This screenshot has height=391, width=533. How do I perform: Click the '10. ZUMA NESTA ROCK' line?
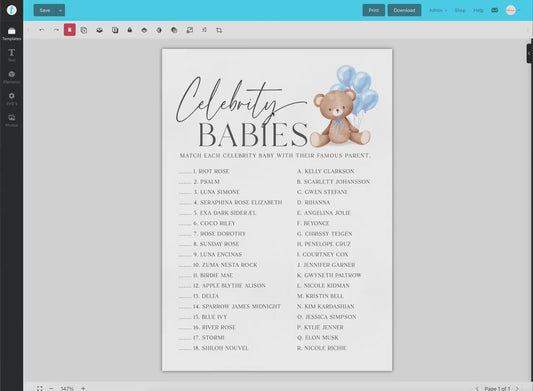click(x=218, y=265)
